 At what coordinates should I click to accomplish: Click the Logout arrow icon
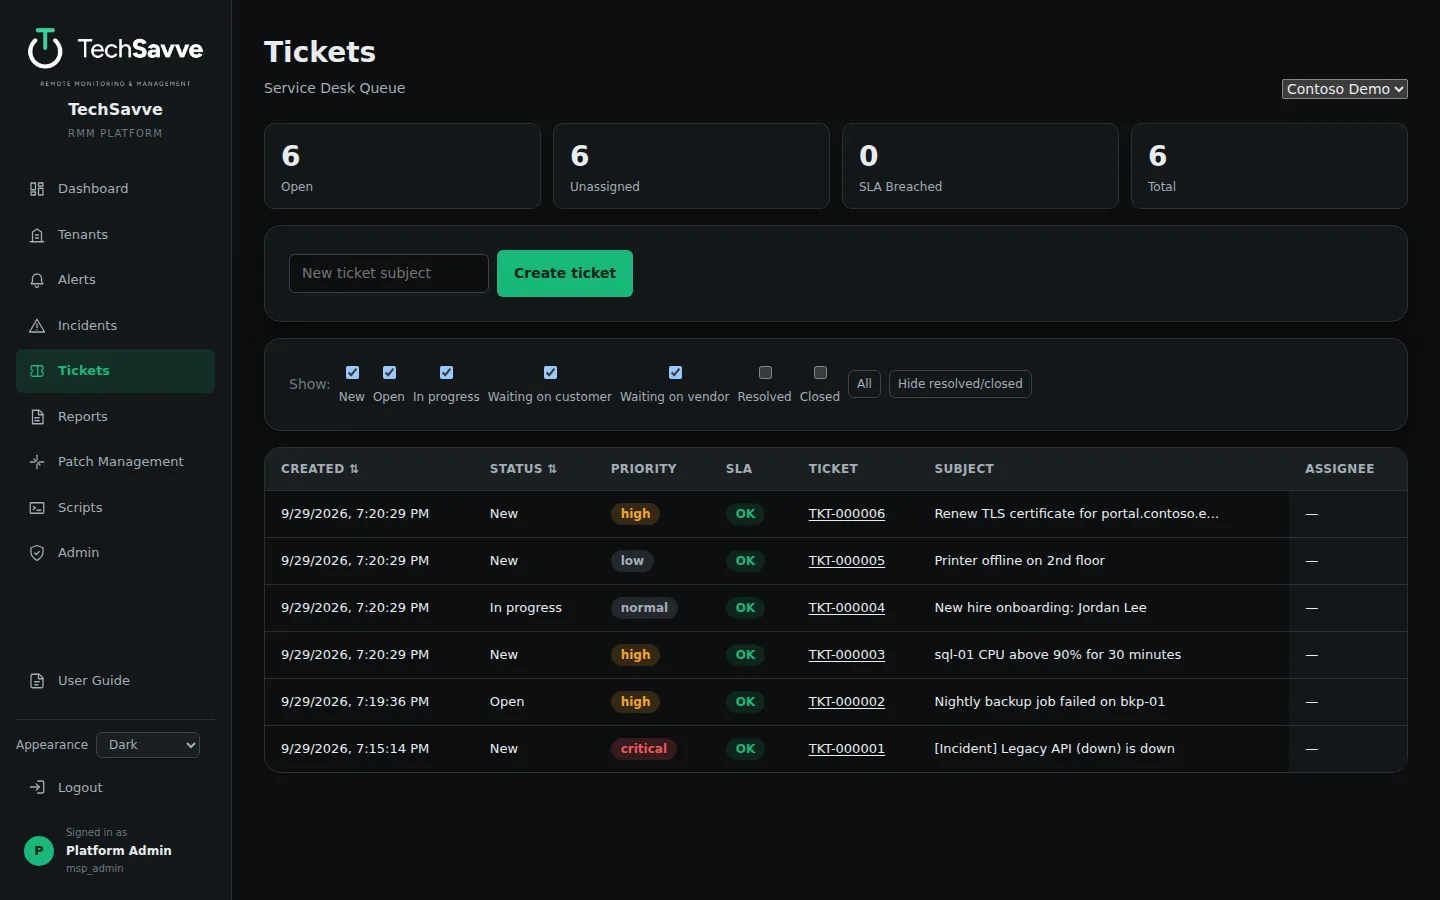(x=37, y=788)
